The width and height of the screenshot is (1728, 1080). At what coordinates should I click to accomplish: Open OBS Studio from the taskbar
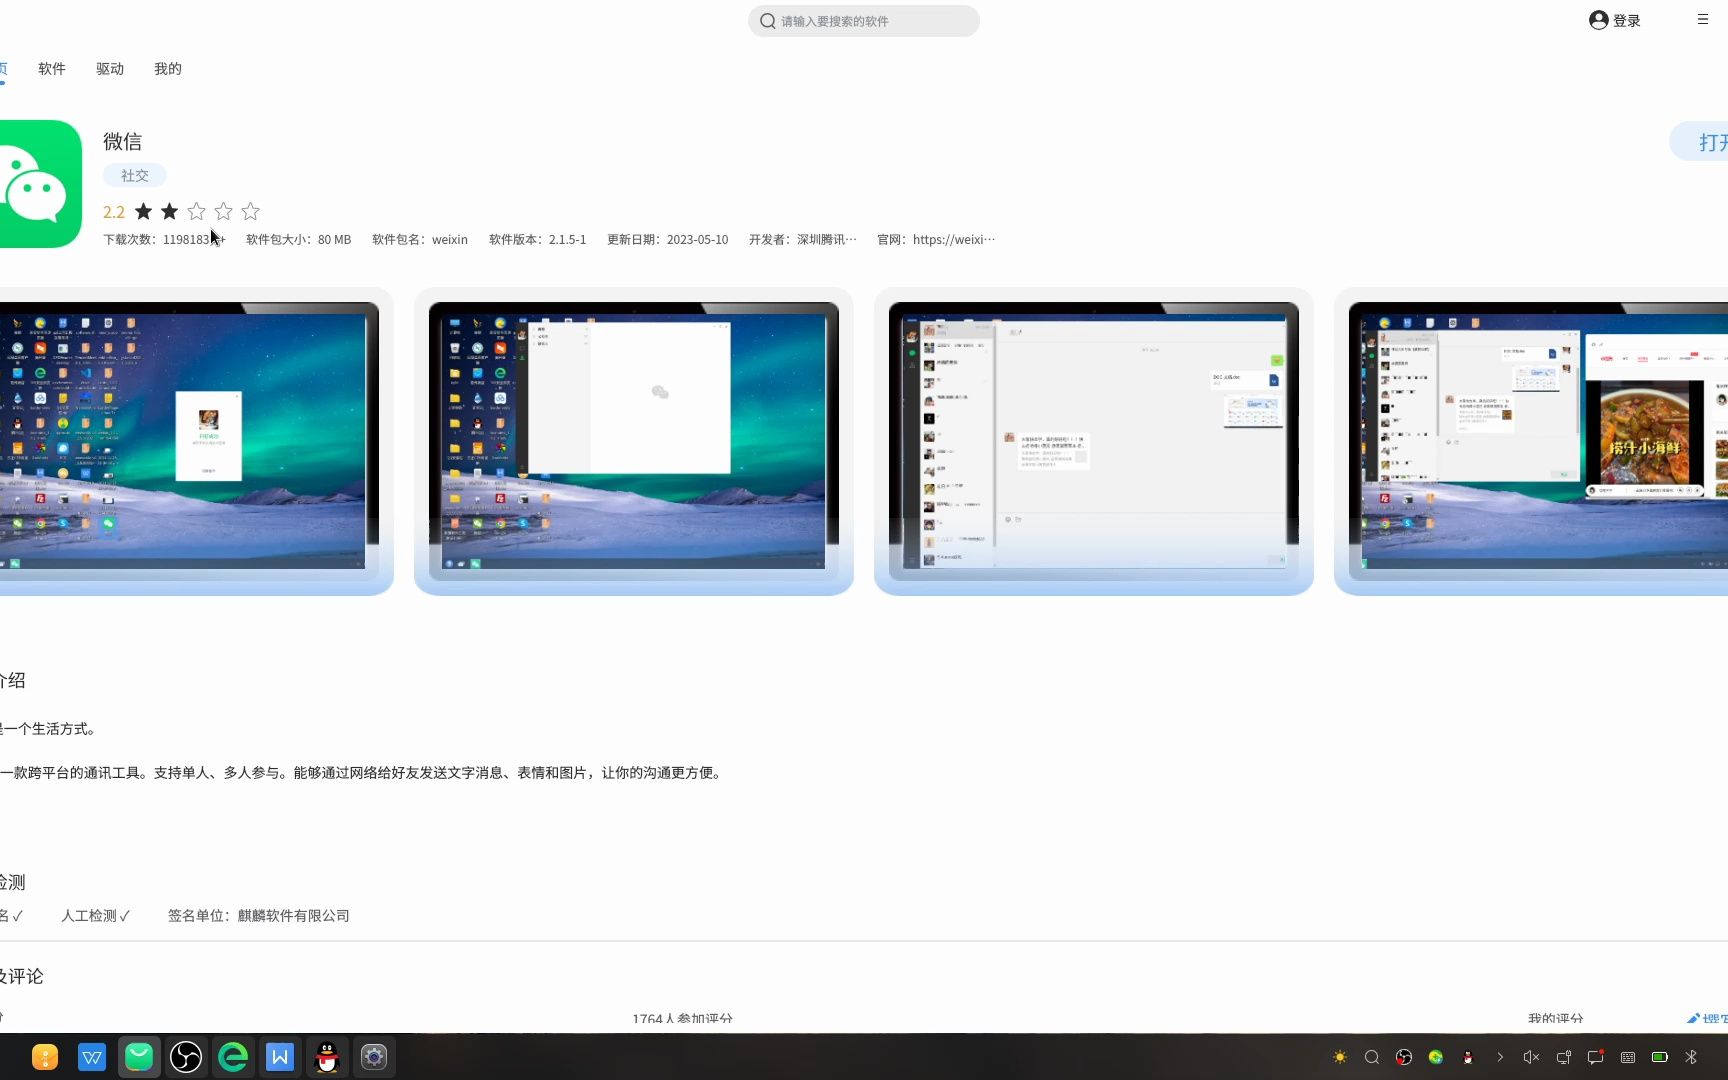[186, 1057]
